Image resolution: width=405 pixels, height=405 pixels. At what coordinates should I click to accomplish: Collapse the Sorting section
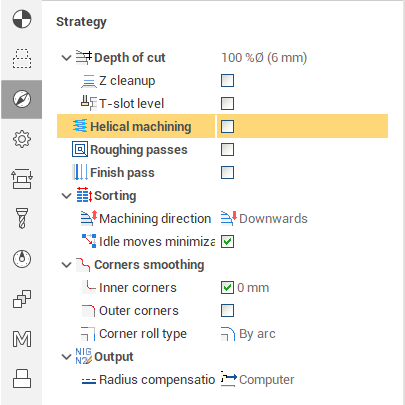coord(67,196)
